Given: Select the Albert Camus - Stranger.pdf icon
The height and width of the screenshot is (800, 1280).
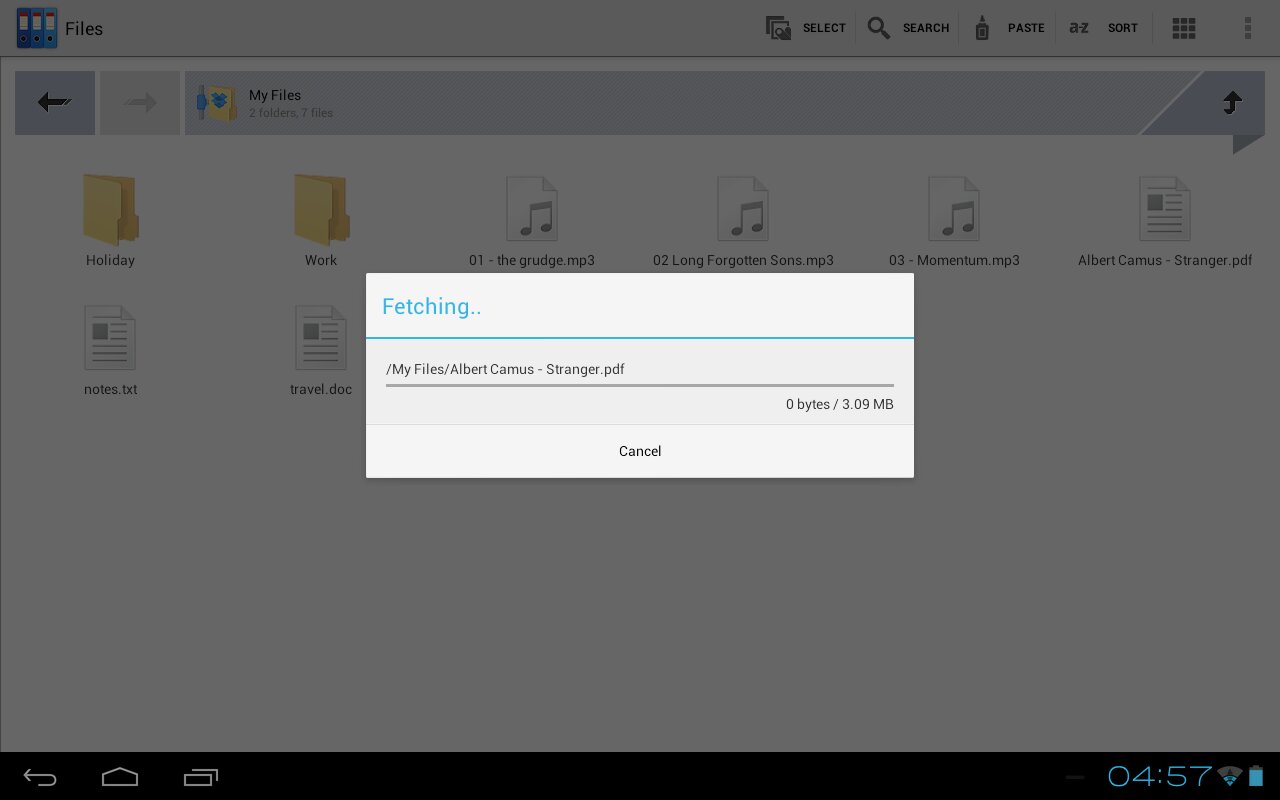Looking at the screenshot, I should coord(1165,209).
